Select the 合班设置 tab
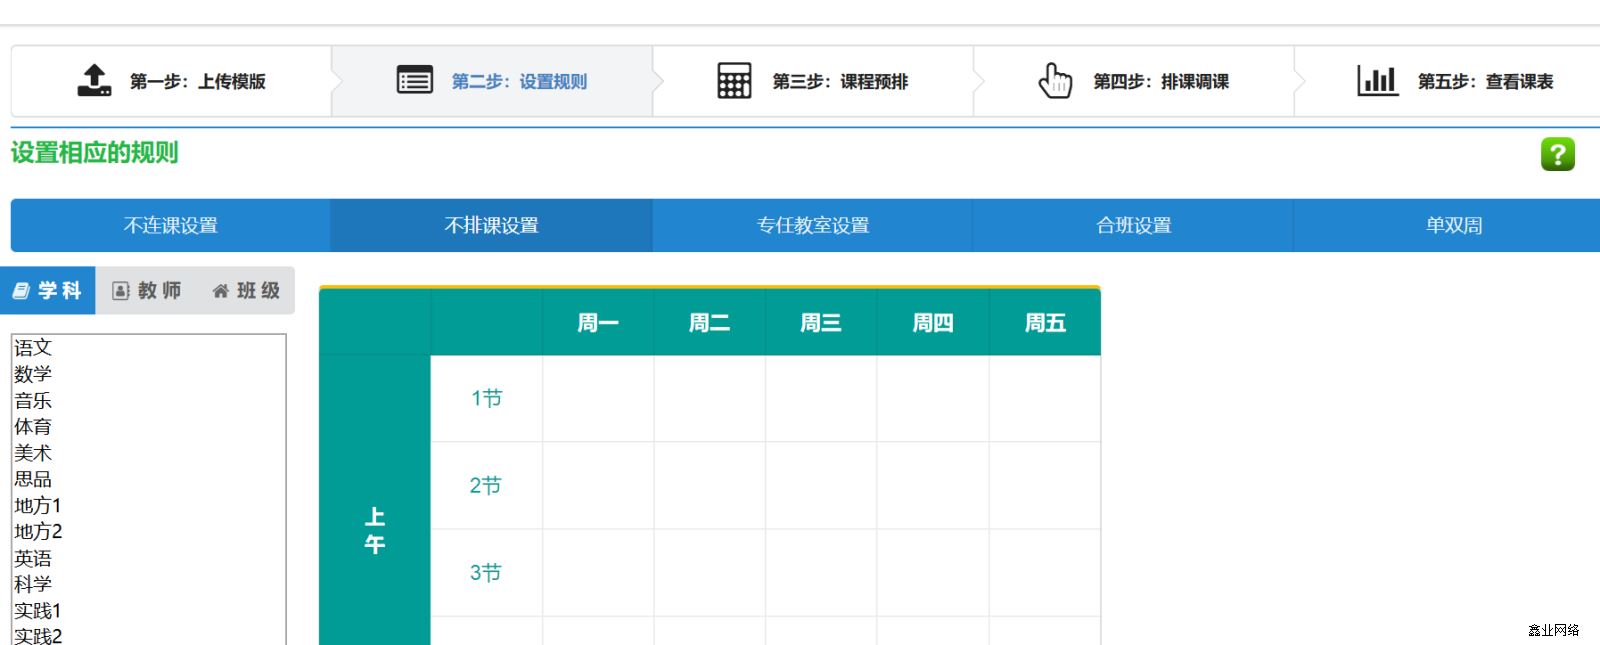Screen dimensions: 1600x645 pyautogui.click(x=1133, y=225)
